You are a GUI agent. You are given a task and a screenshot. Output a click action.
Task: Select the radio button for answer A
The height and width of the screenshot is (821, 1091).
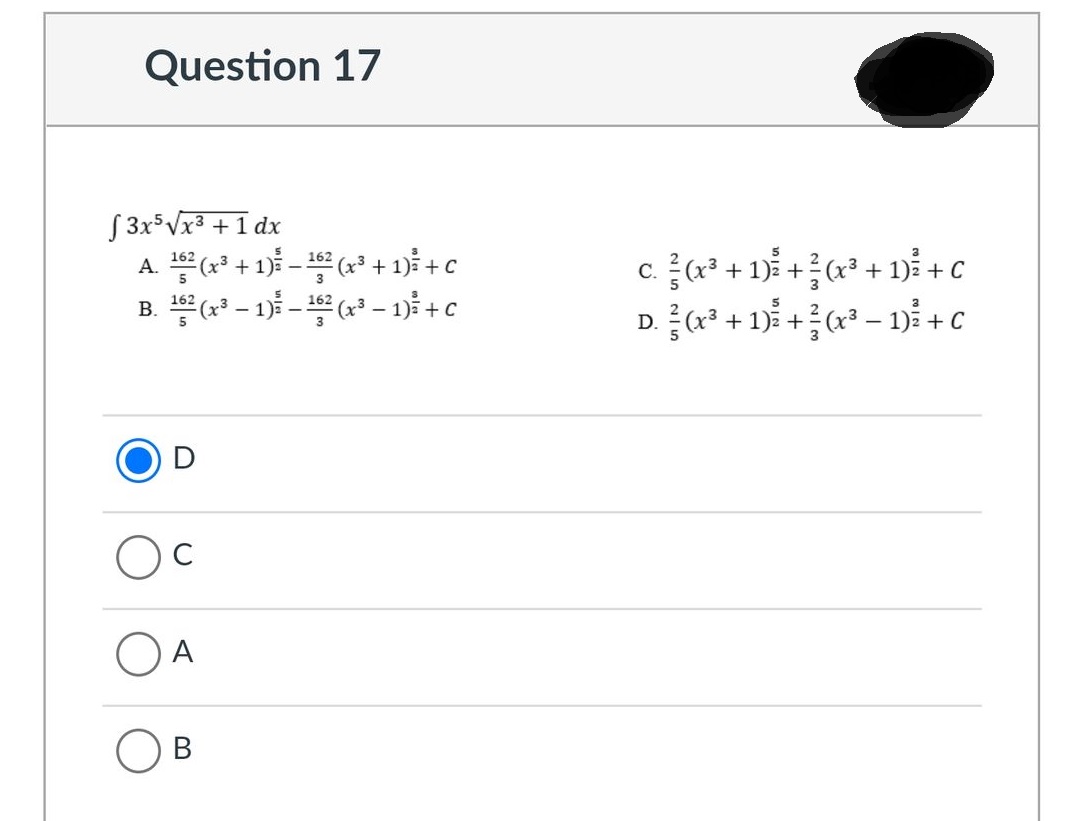click(138, 653)
